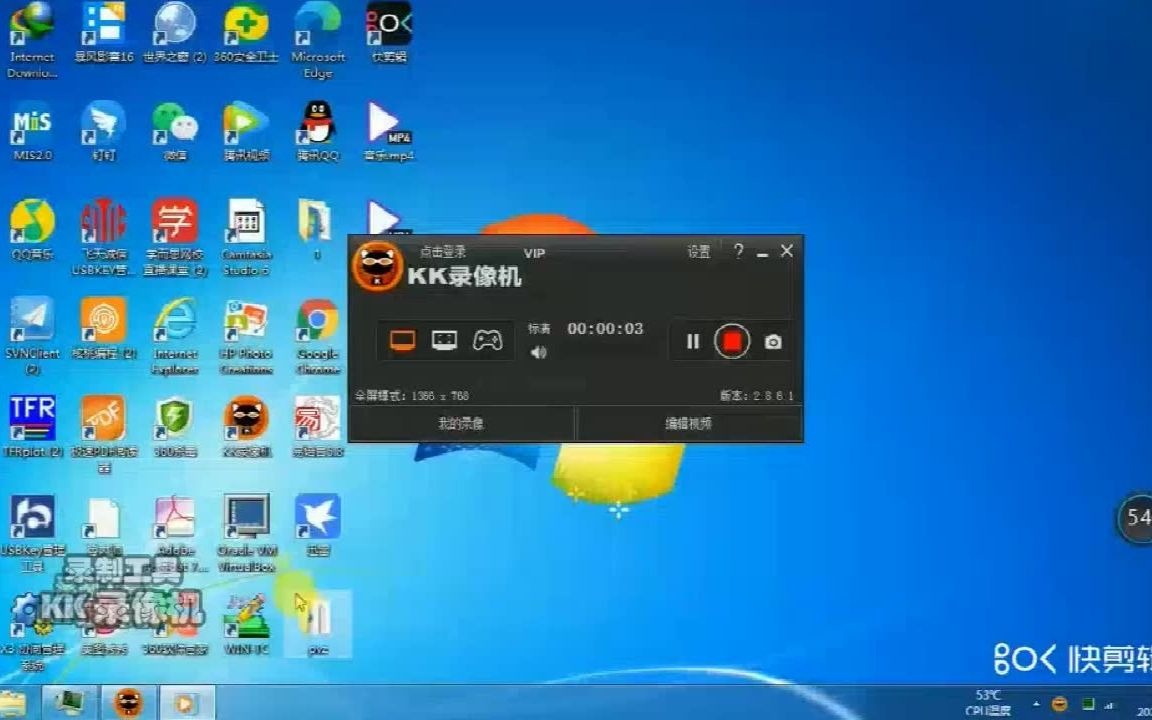Select the HP Photo Creations shortcut
The height and width of the screenshot is (720, 1152).
(246, 336)
